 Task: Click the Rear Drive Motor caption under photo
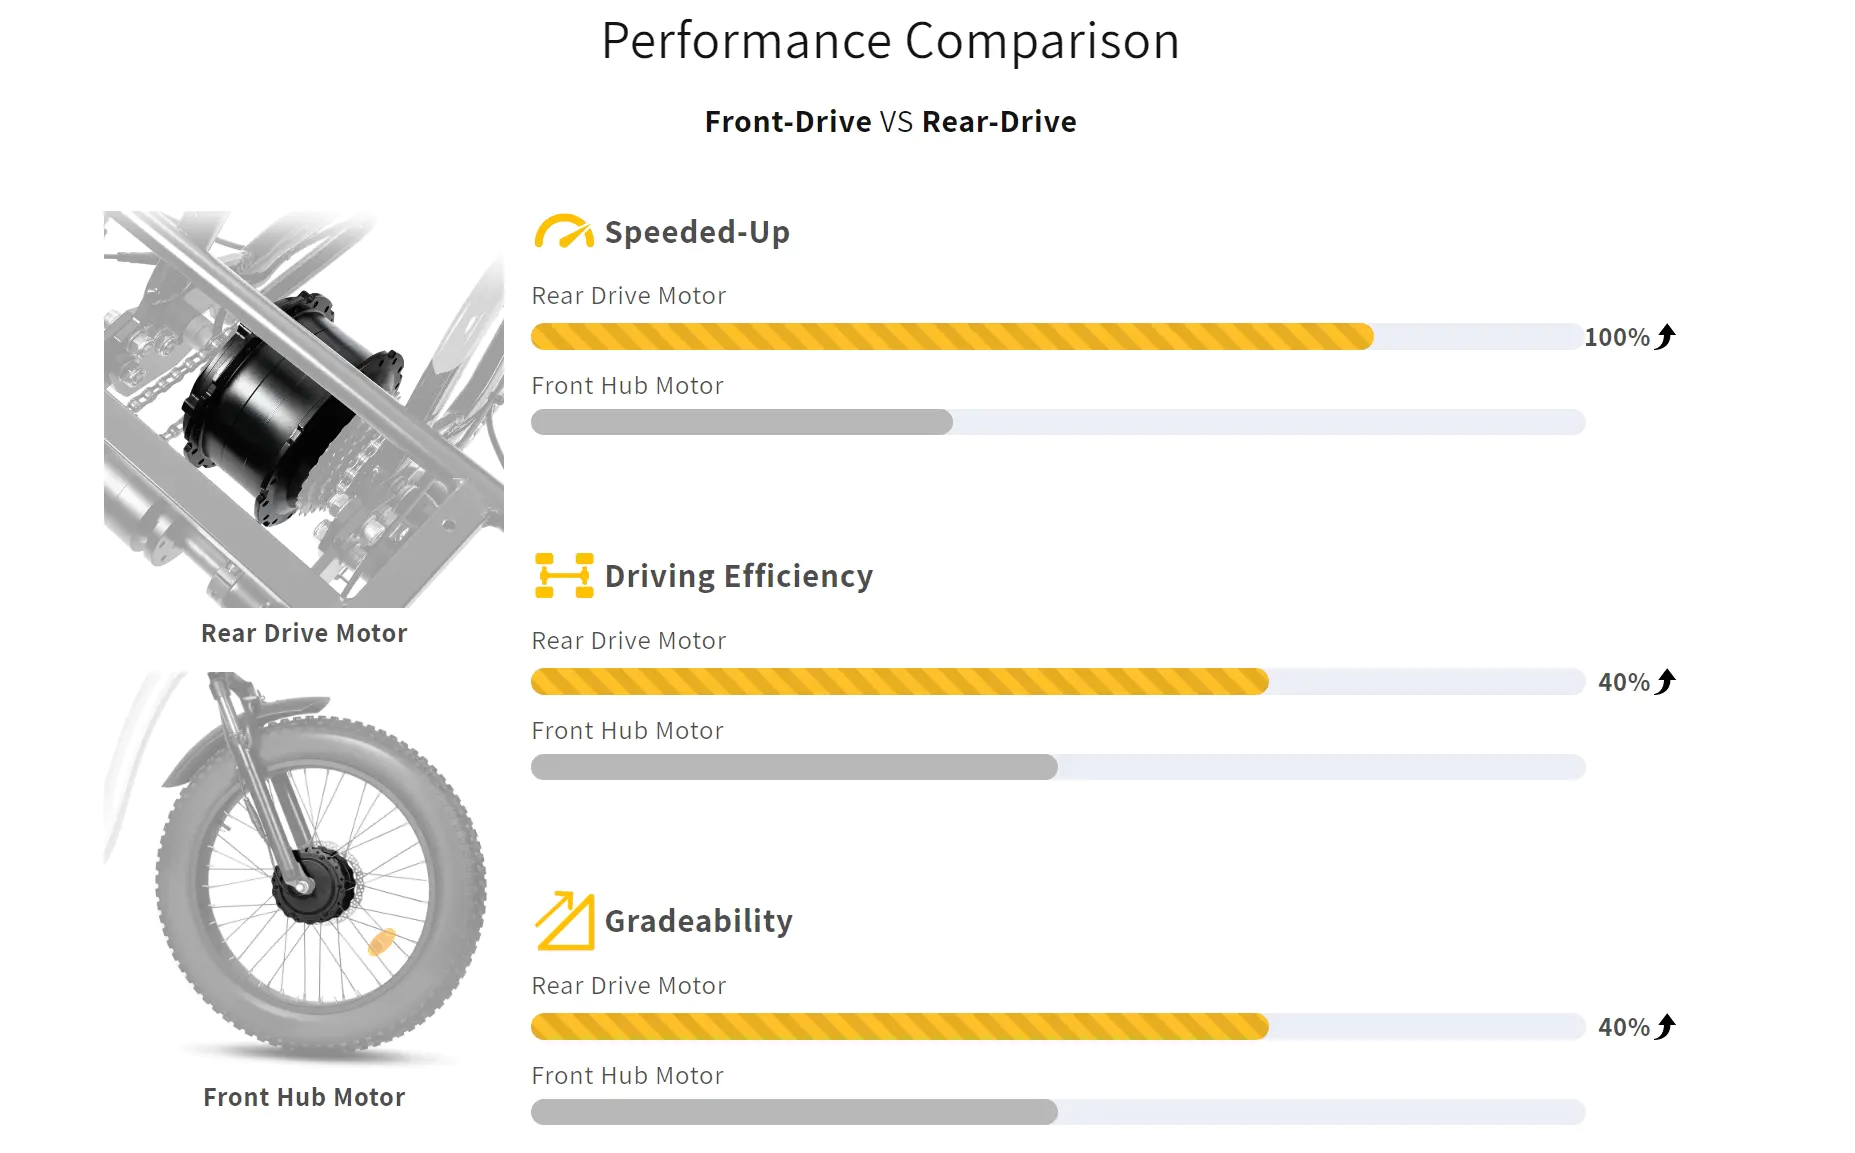304,633
